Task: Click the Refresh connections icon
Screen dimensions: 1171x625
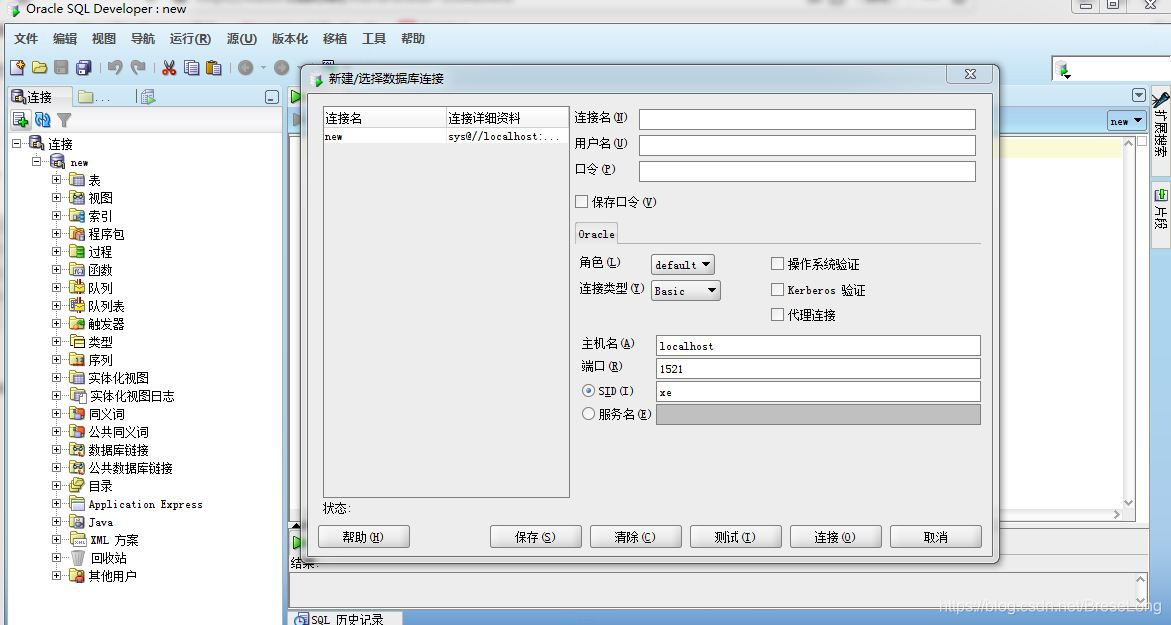Action: 43,119
